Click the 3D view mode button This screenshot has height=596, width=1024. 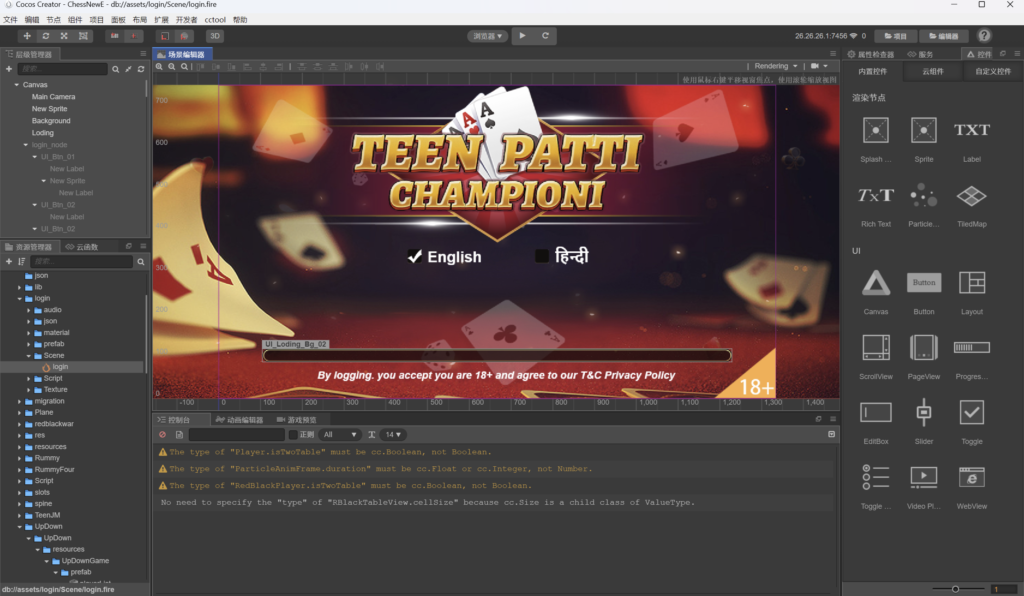[215, 36]
